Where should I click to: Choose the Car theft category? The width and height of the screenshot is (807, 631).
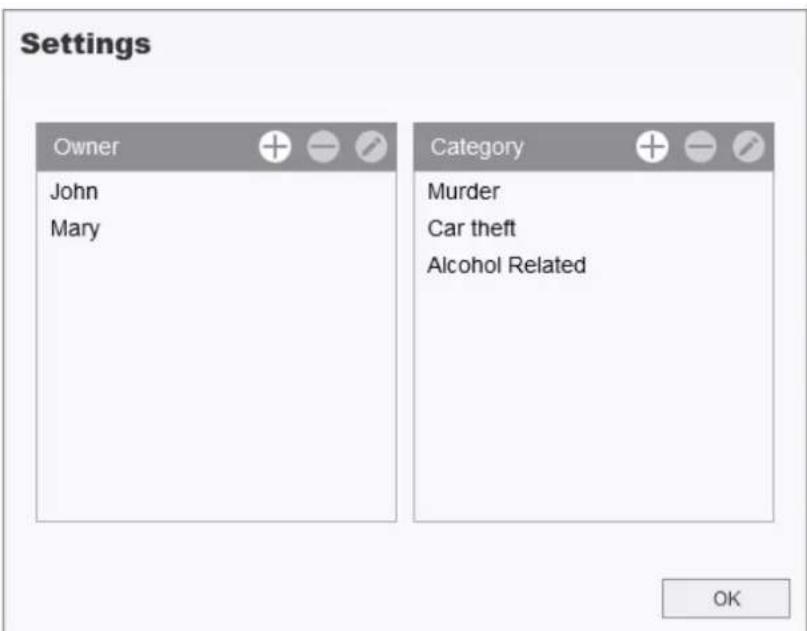pyautogui.click(x=471, y=229)
